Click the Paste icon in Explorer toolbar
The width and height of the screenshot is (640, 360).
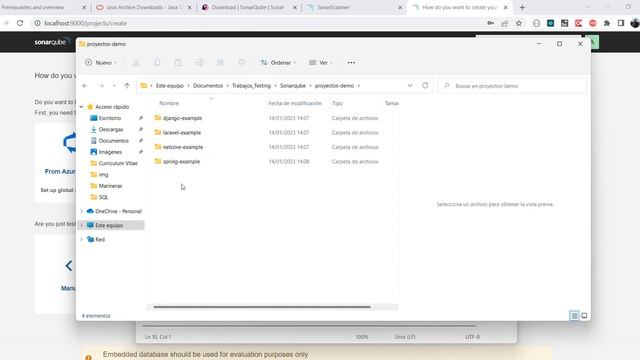tap(178, 62)
